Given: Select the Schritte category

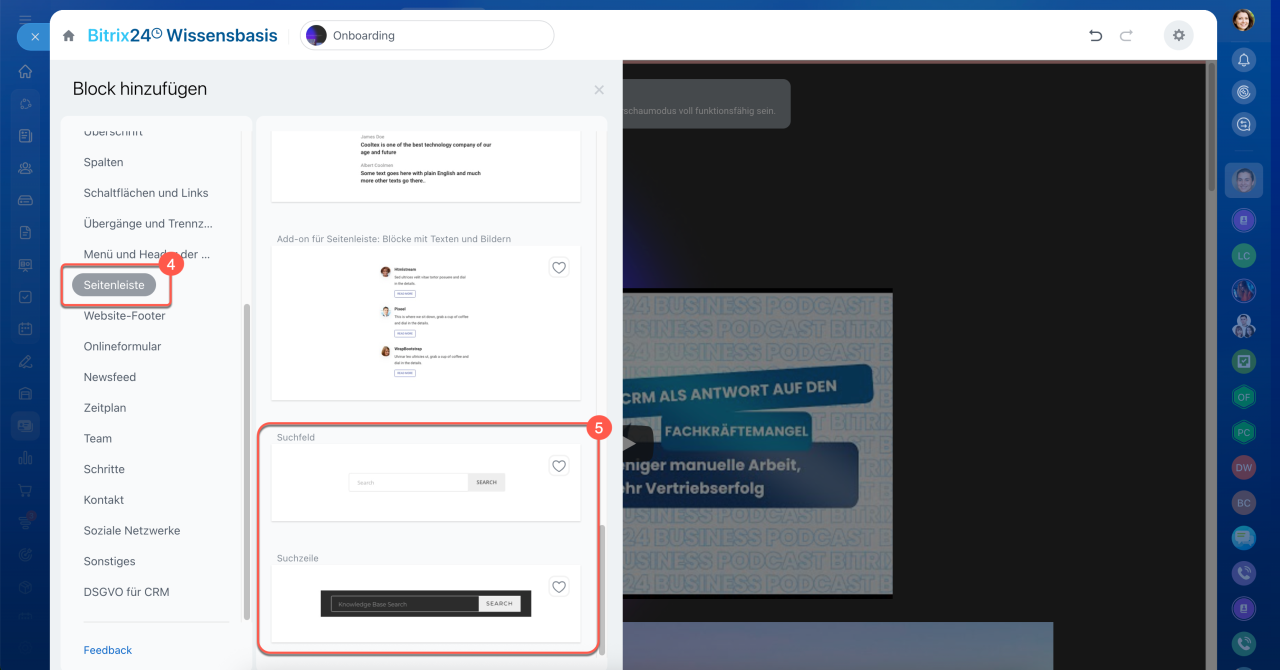Looking at the screenshot, I should 104,469.
